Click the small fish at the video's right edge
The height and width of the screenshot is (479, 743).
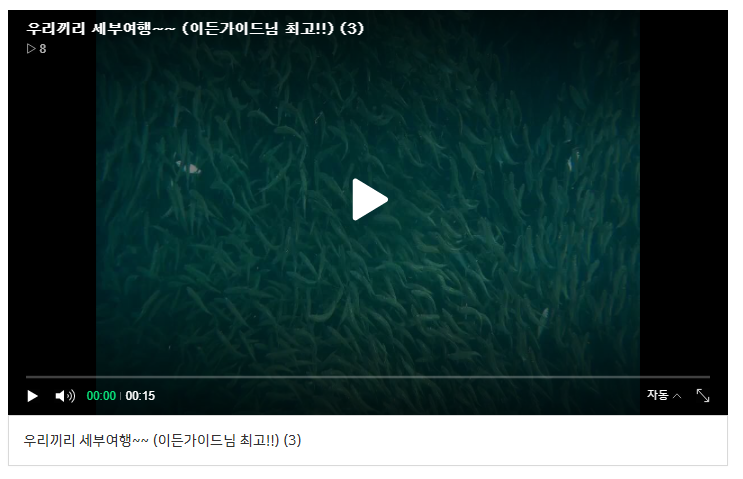(573, 161)
